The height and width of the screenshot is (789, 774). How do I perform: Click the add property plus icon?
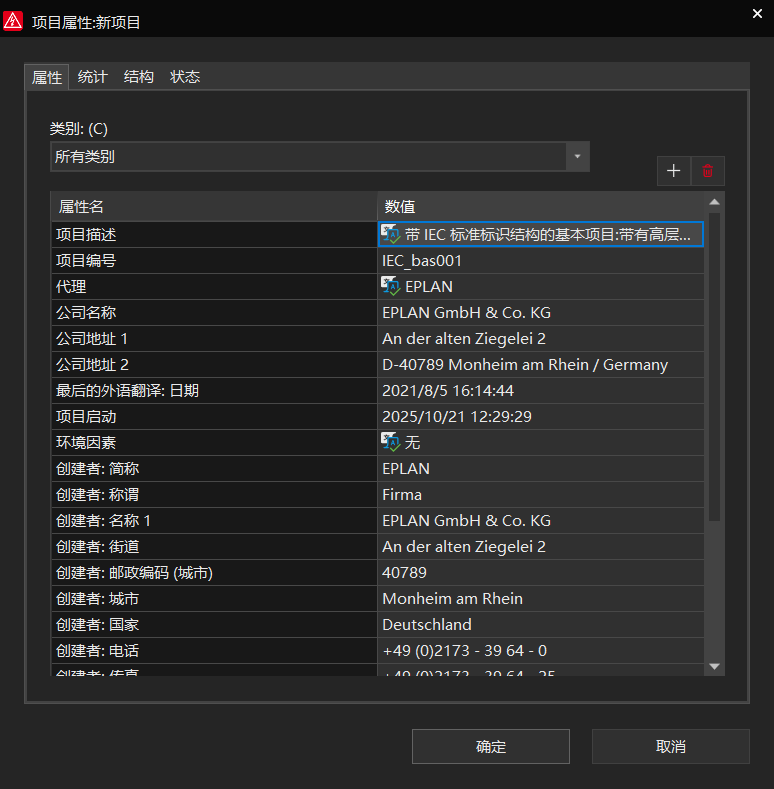click(x=673, y=171)
